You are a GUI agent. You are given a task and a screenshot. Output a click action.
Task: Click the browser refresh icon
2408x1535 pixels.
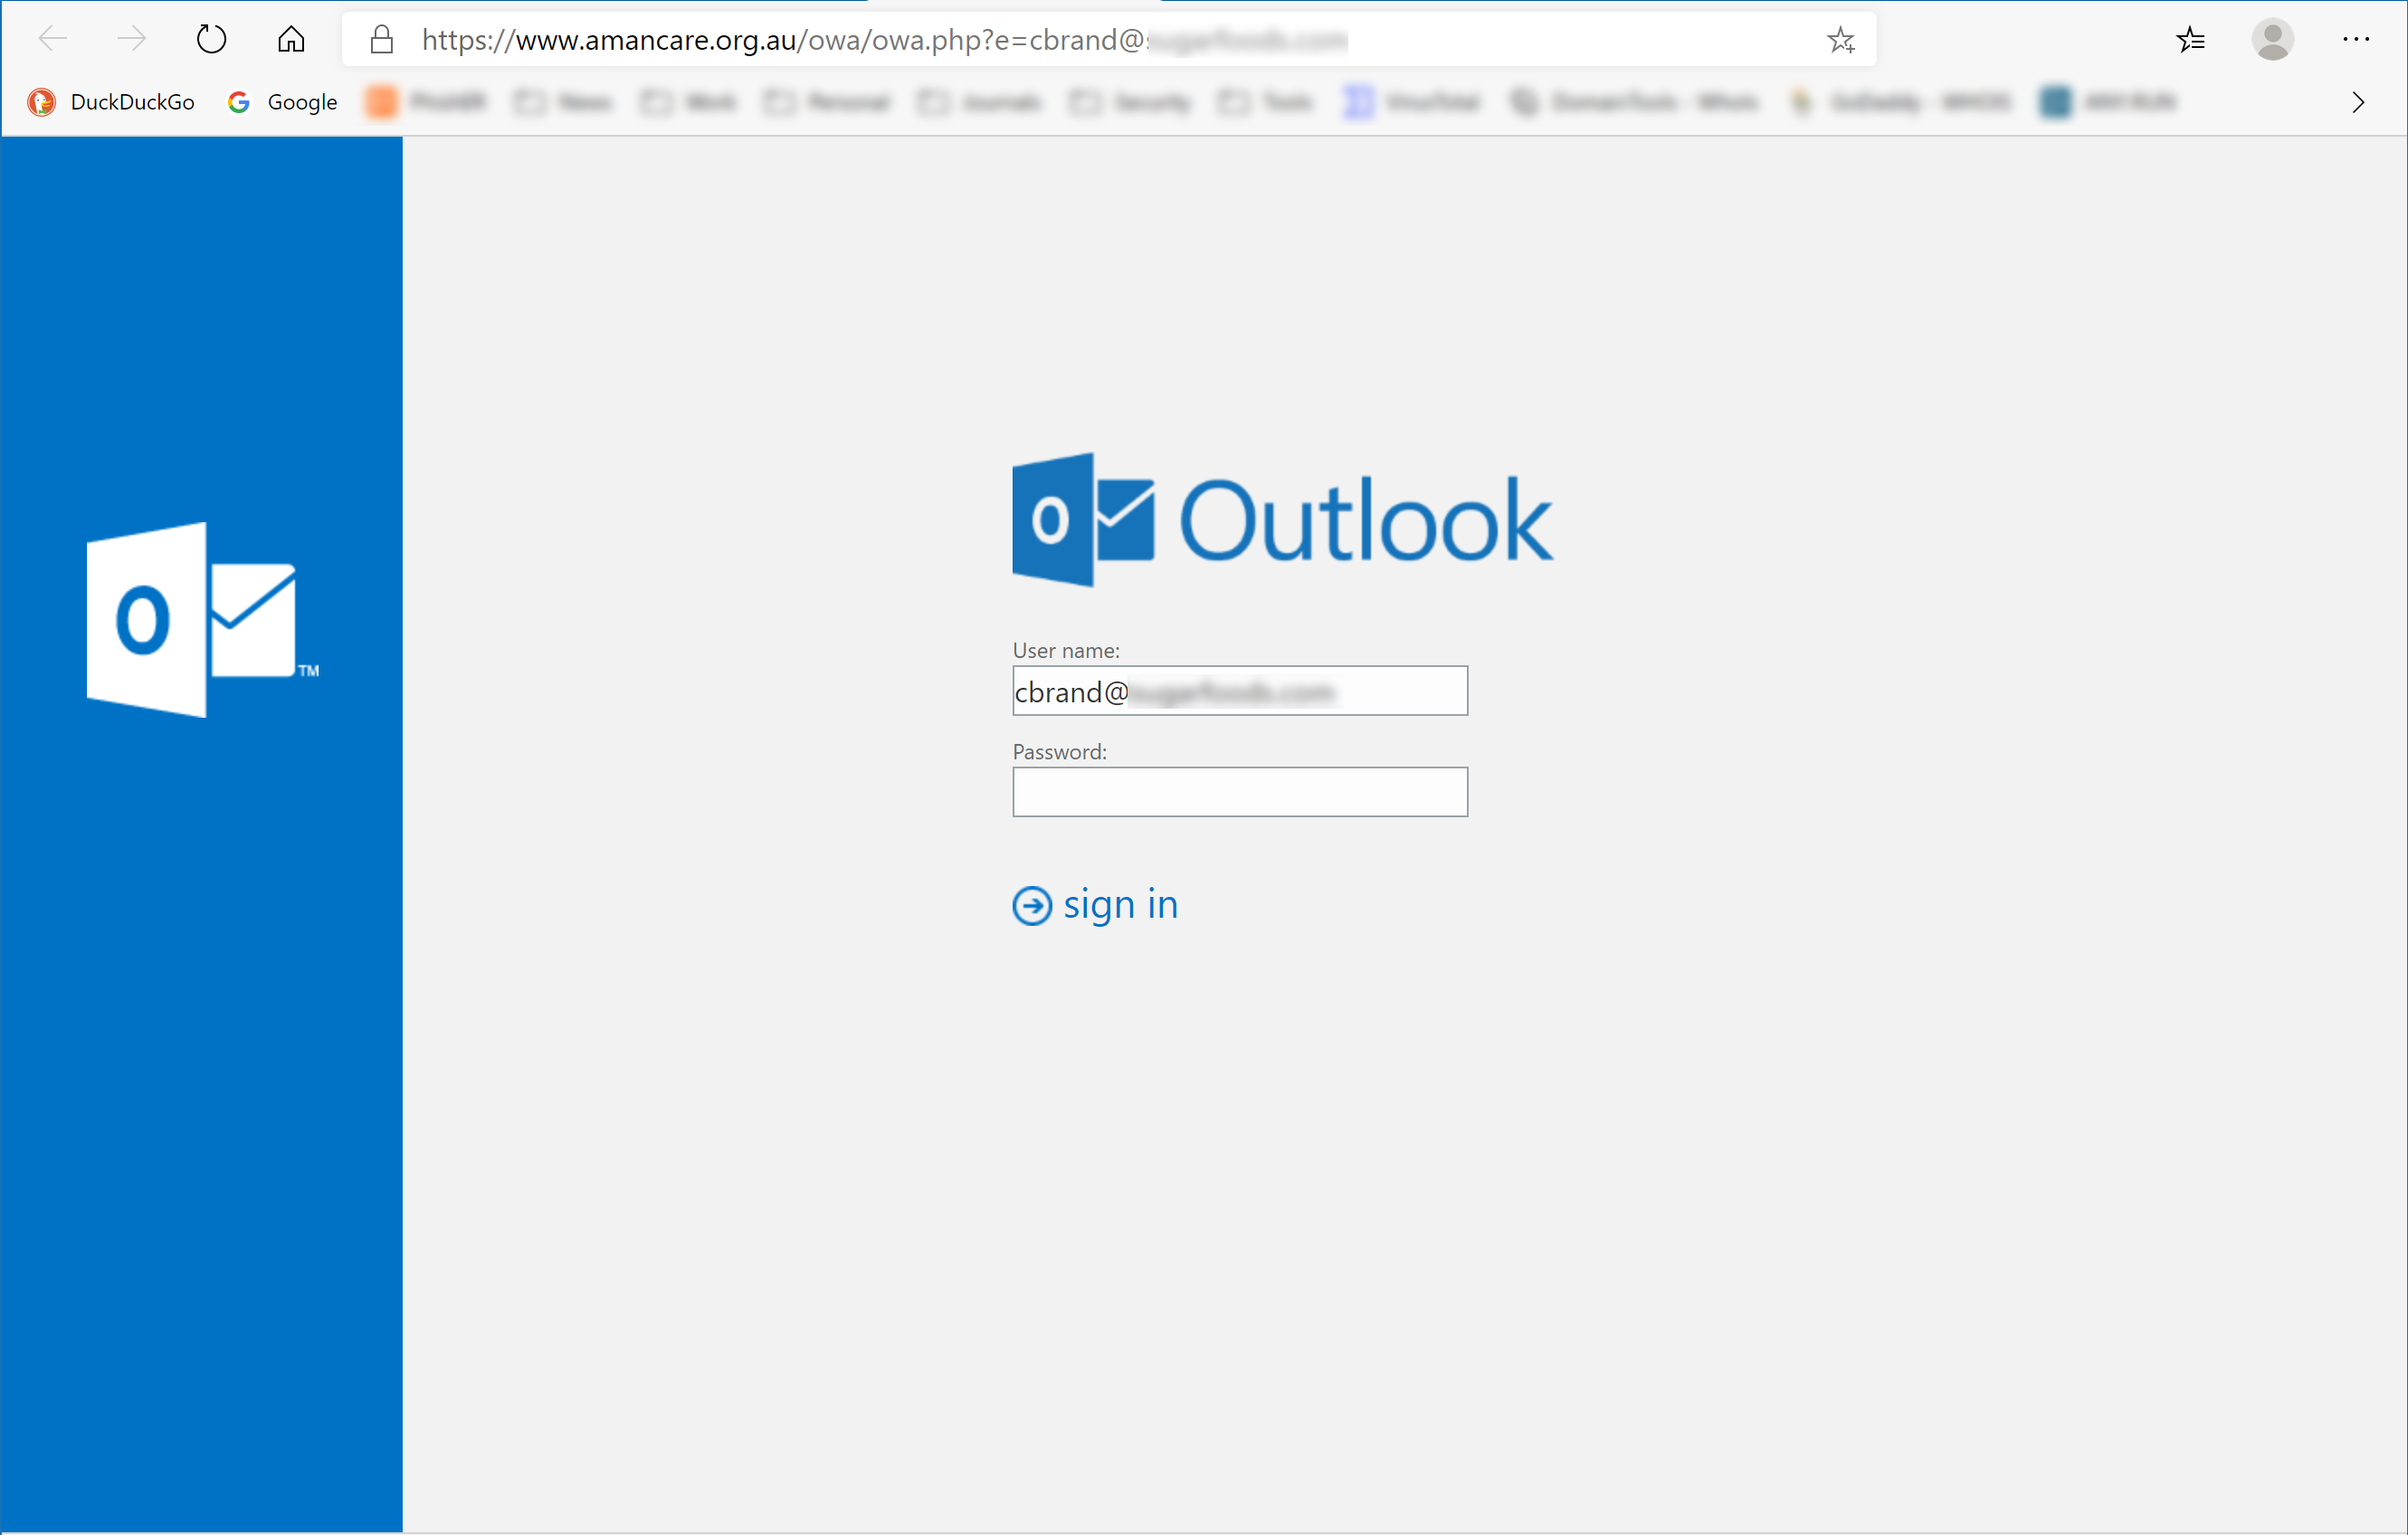coord(211,40)
